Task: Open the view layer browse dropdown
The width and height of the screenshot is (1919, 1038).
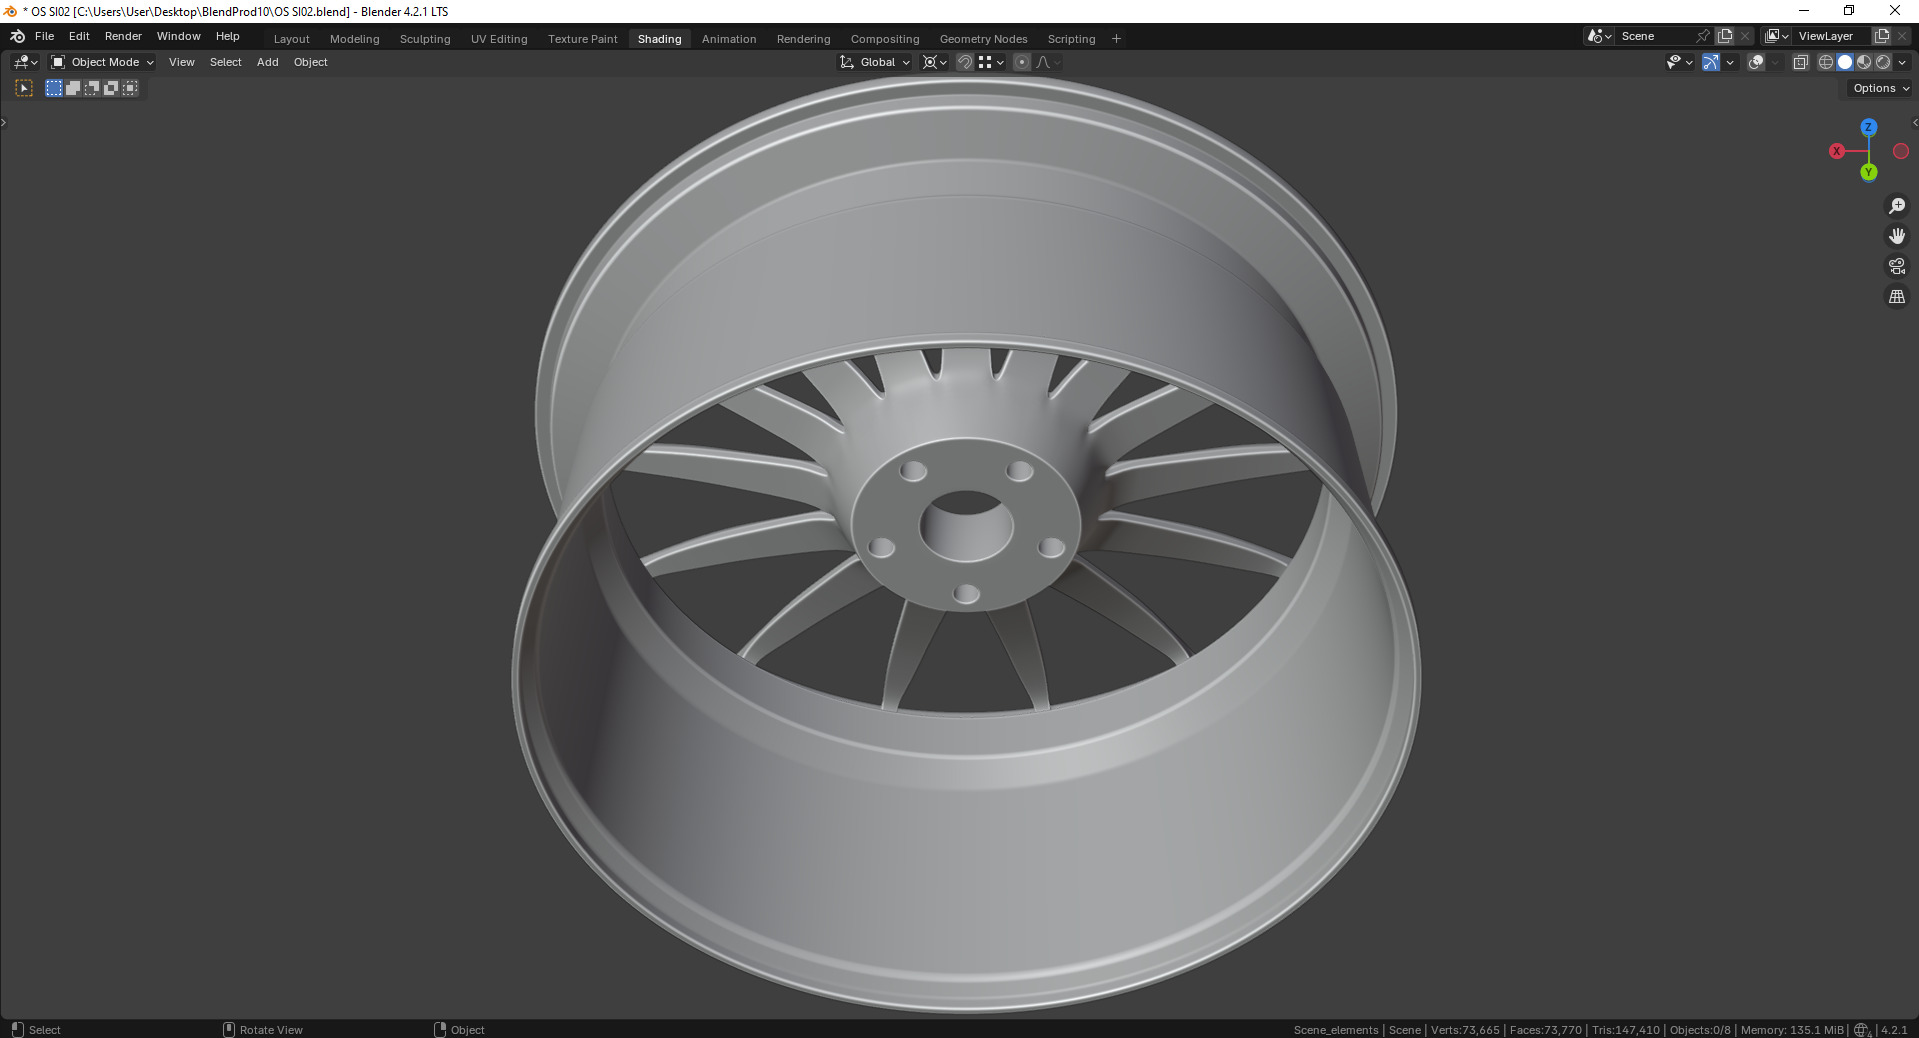Action: click(x=1777, y=36)
